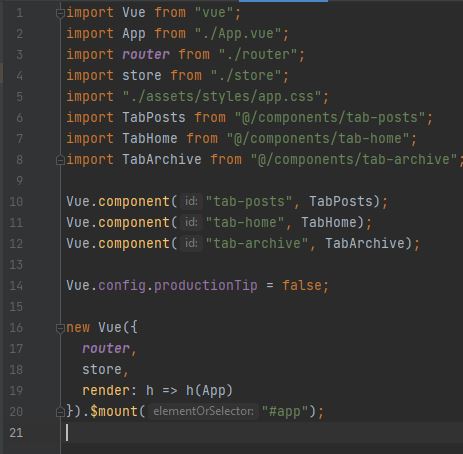Click line number 9 in the gutter

point(20,181)
